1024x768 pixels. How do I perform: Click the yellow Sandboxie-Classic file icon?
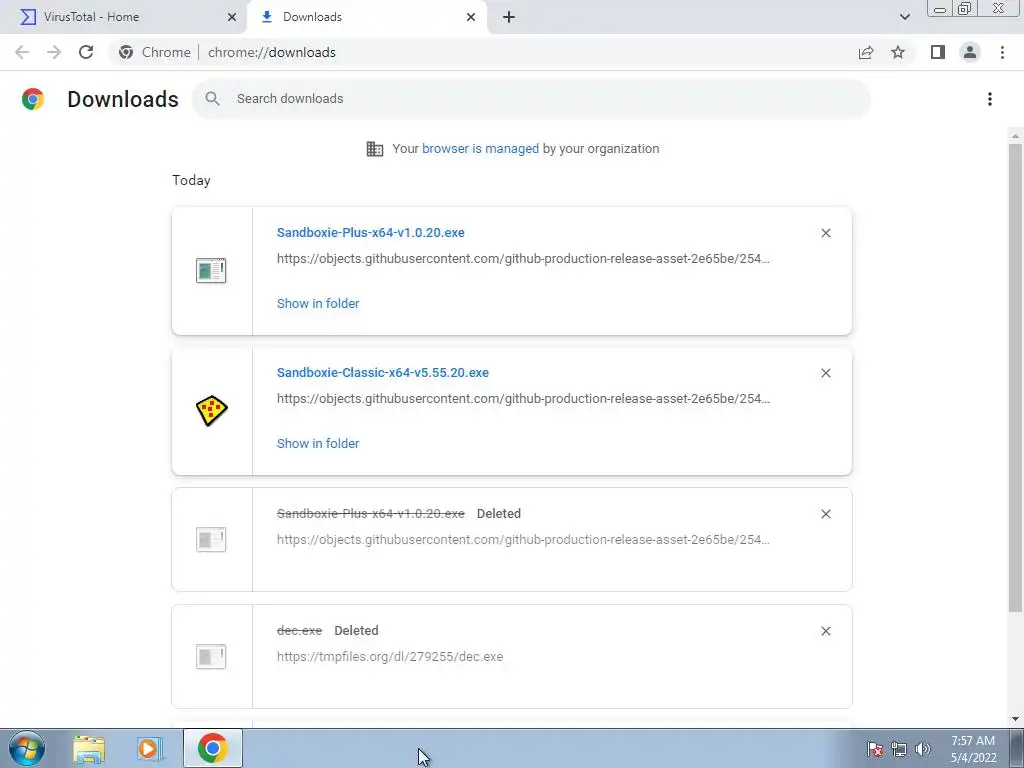(x=212, y=411)
